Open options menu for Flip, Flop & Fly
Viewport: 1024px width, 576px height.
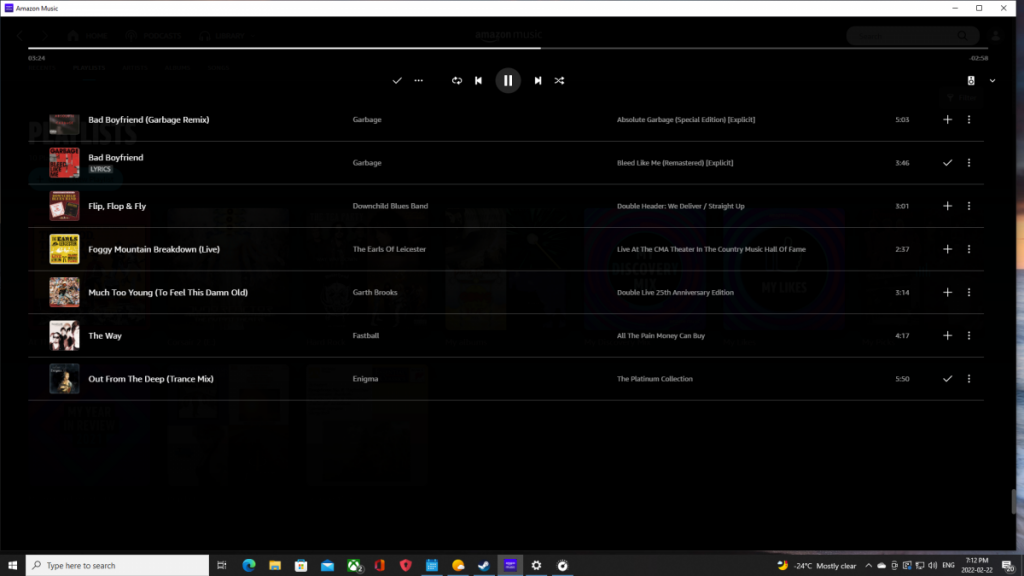pyautogui.click(x=968, y=206)
